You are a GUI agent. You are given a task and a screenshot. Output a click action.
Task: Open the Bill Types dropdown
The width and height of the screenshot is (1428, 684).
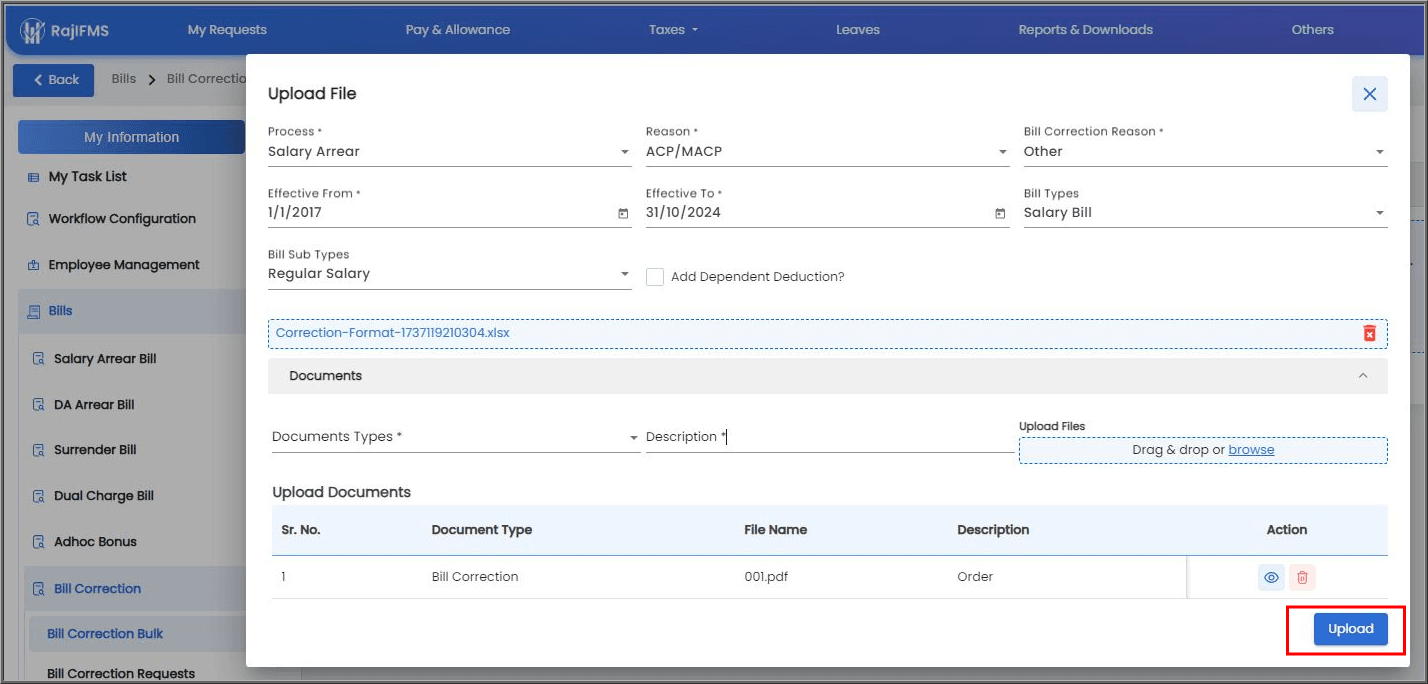(1205, 213)
